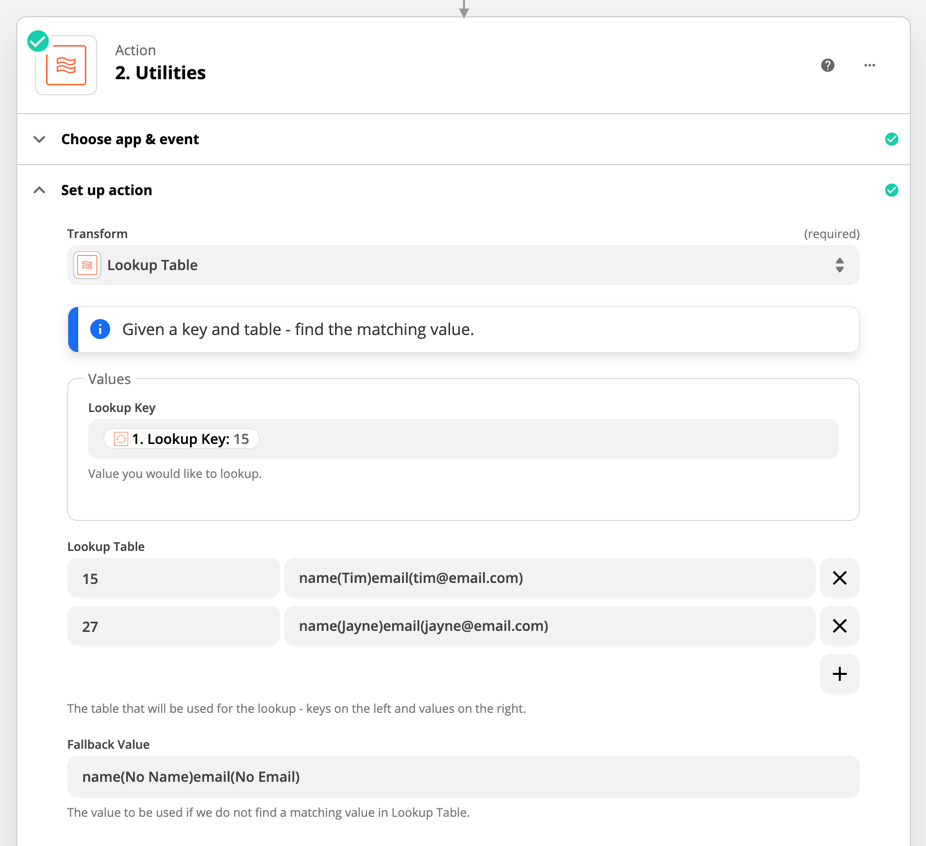Click the green check next to Choose app & event
926x846 pixels.
pos(891,139)
